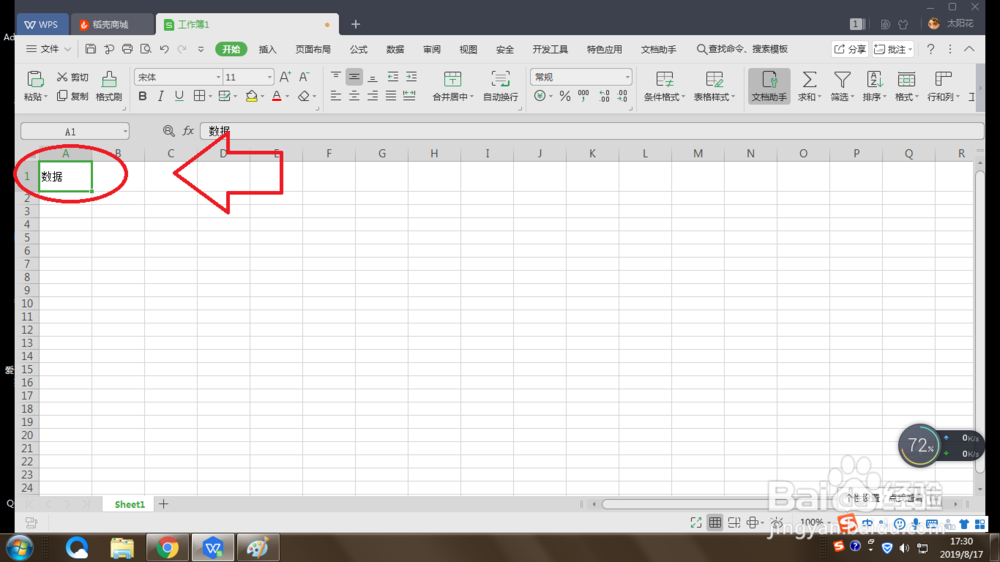Center text horizontally in cell
The image size is (1000, 562).
(x=354, y=96)
